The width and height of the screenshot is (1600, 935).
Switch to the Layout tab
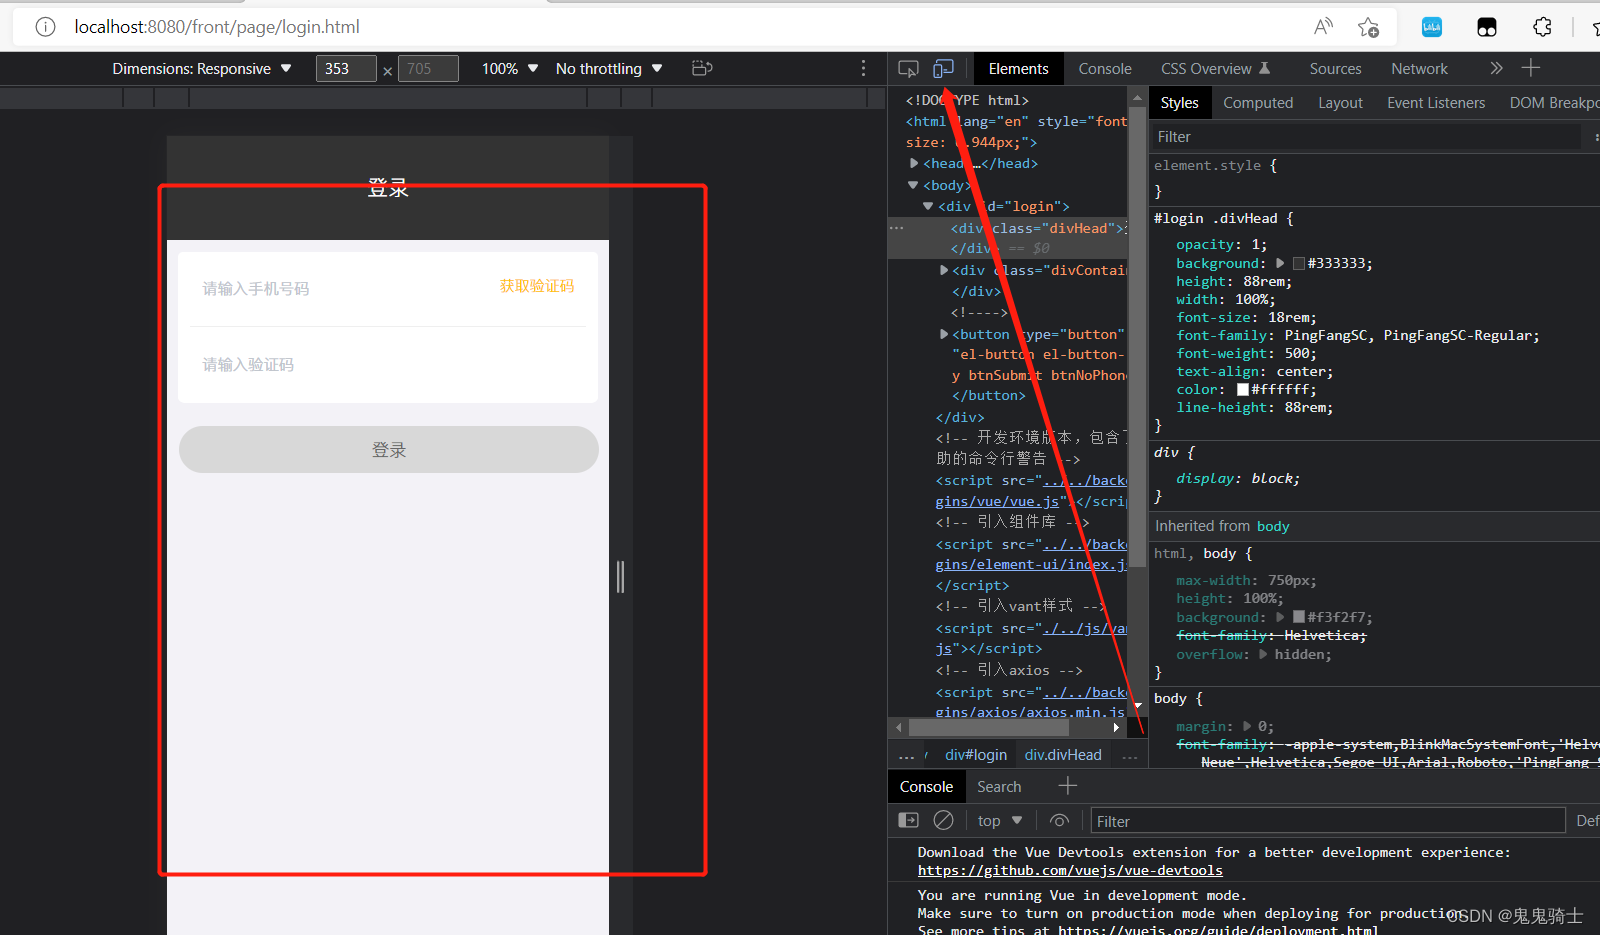click(x=1340, y=102)
